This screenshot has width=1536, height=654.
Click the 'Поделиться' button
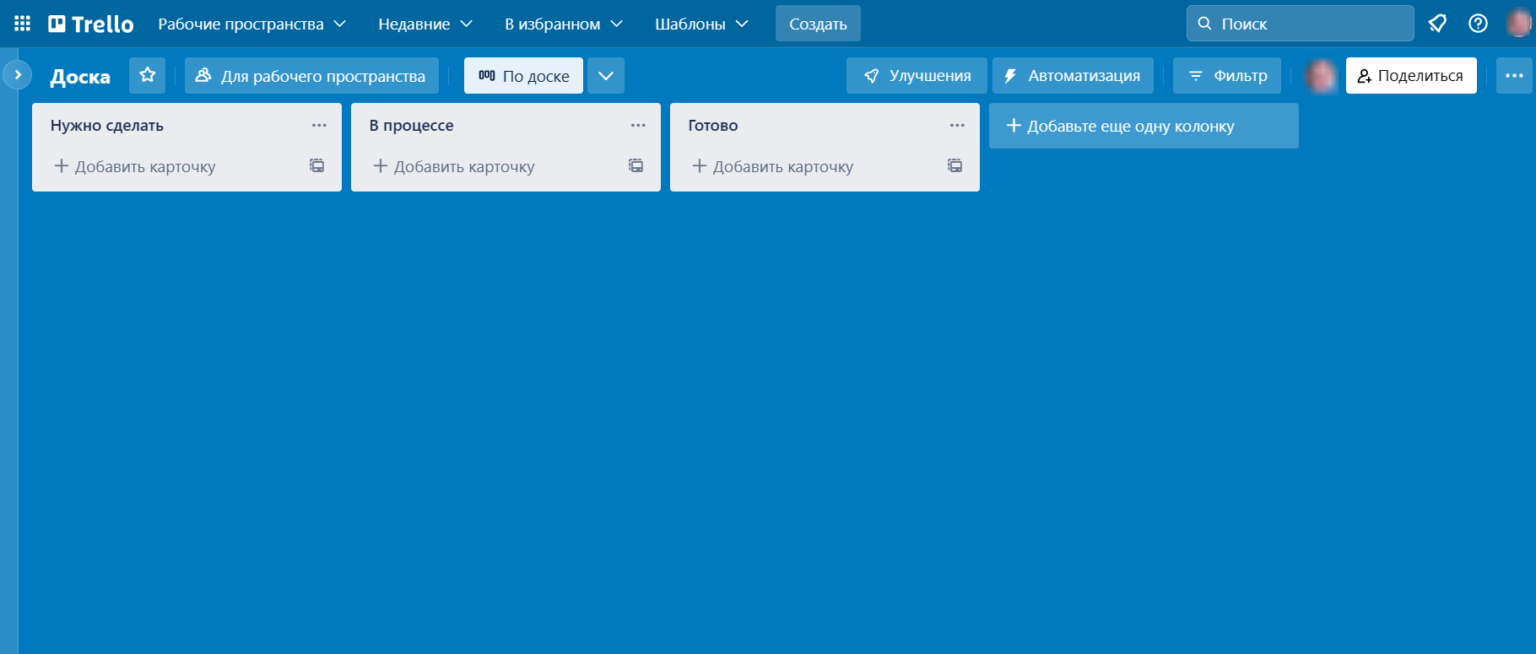click(1411, 75)
